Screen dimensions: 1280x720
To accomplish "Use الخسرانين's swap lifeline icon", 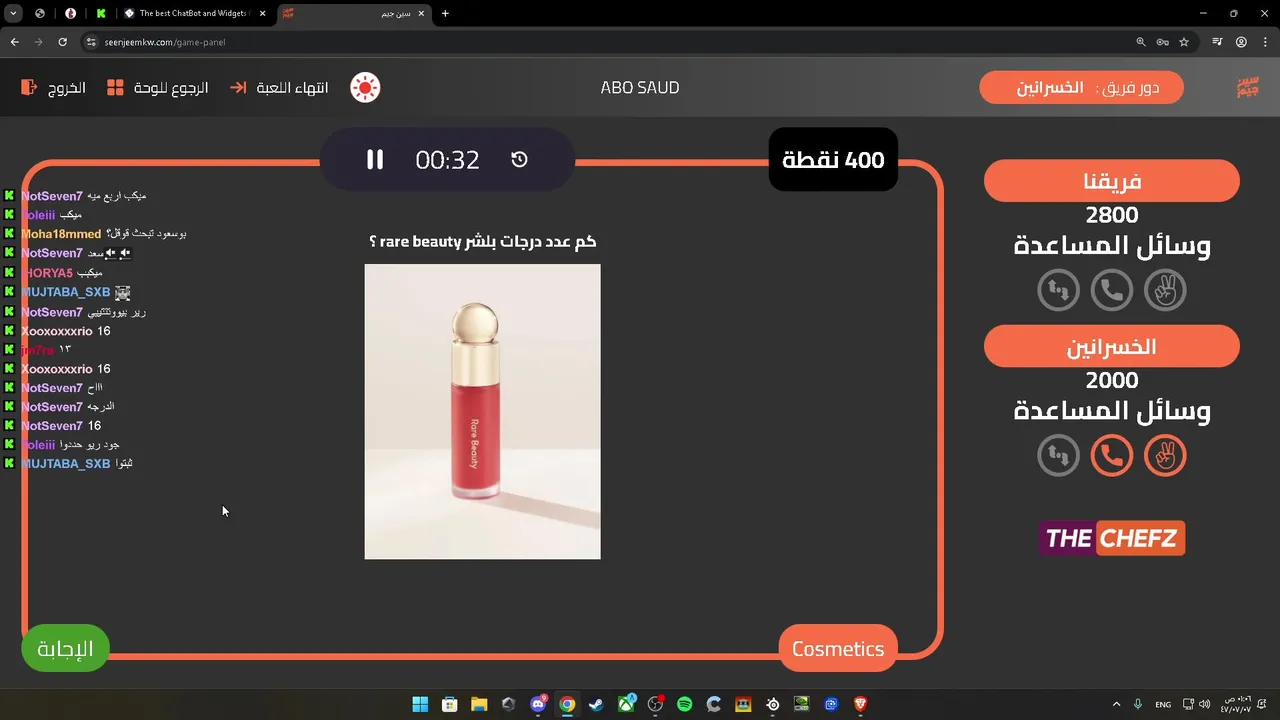I will [1059, 456].
